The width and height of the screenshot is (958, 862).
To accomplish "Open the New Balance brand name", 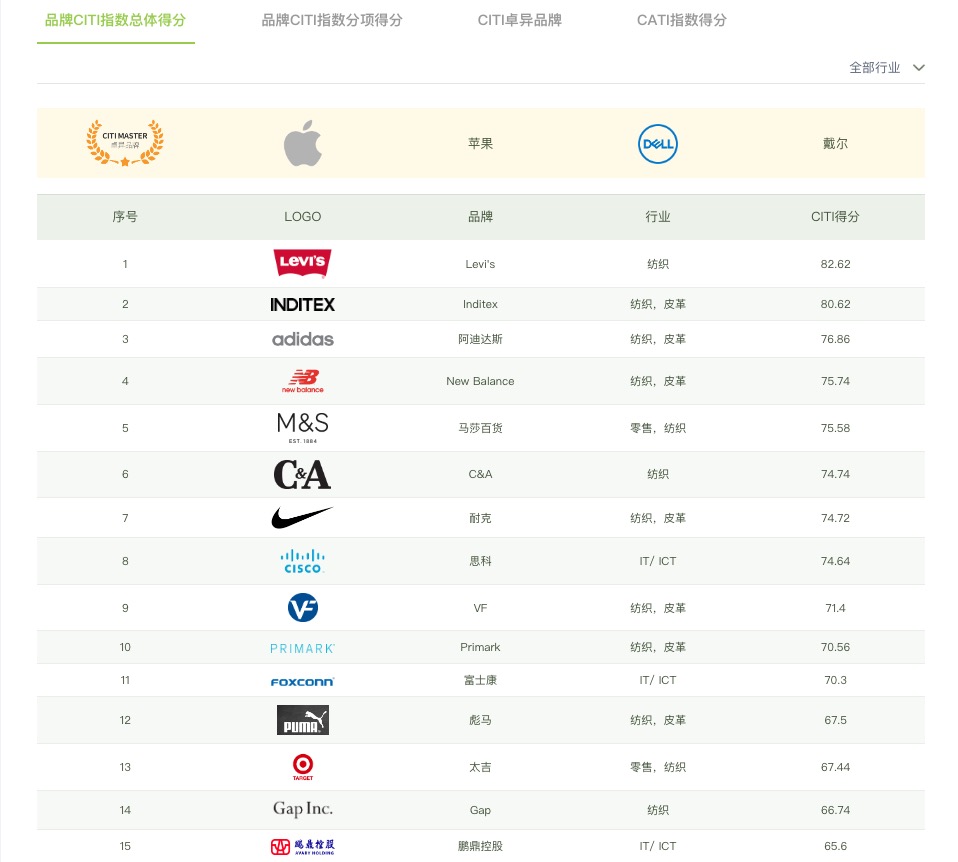I will point(480,381).
